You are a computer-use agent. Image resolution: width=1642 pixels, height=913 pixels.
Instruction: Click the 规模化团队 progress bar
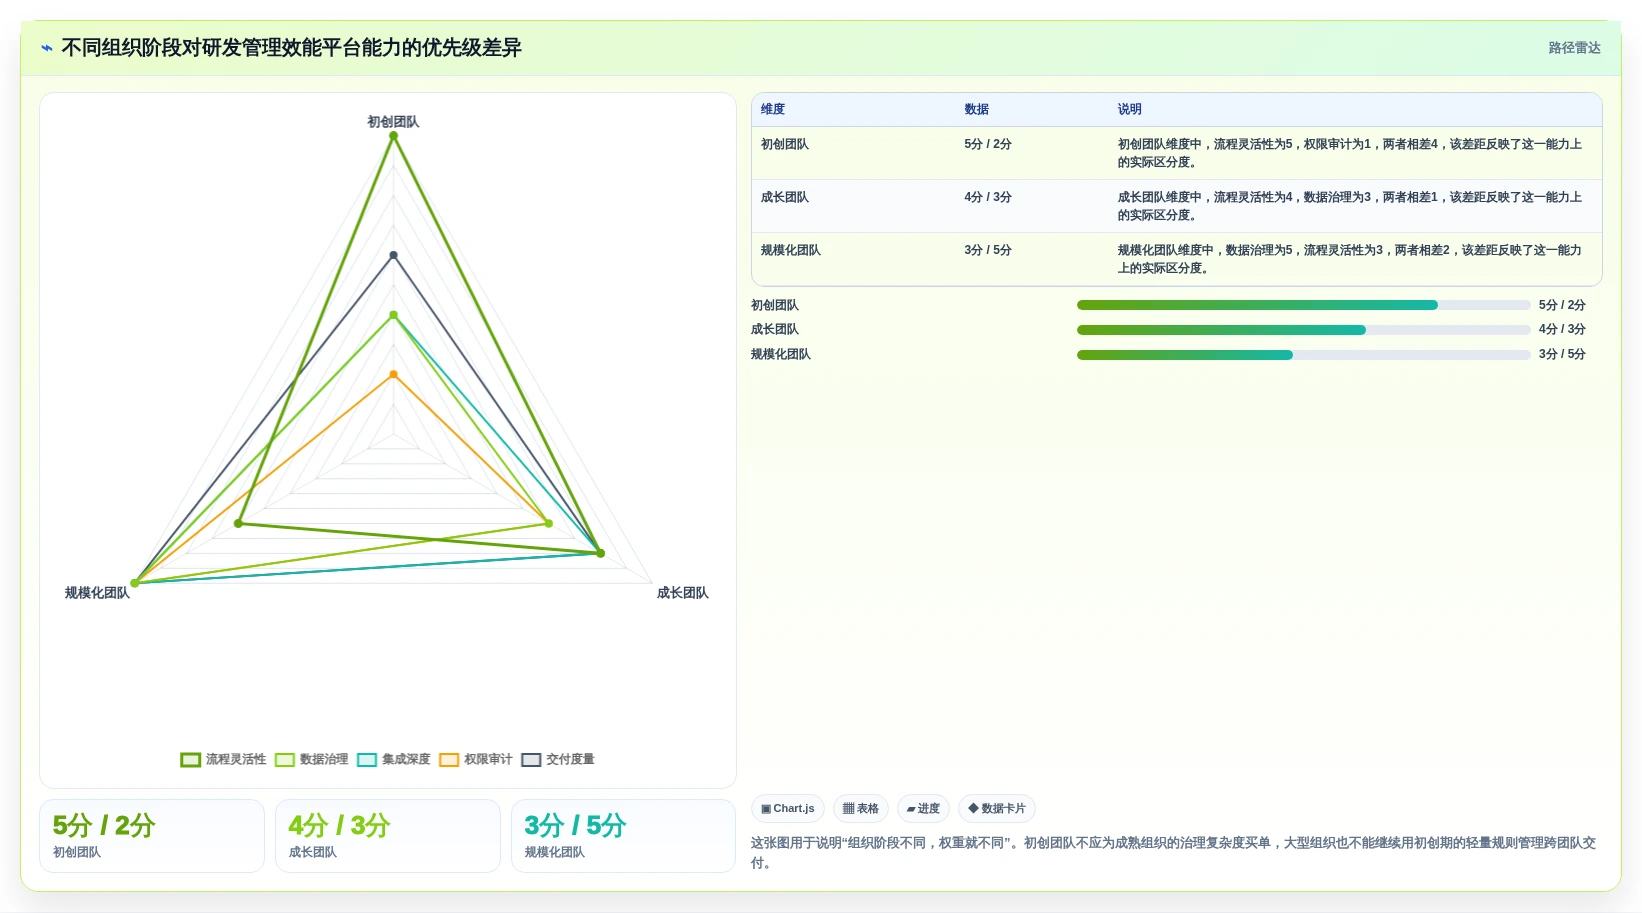(x=1303, y=355)
